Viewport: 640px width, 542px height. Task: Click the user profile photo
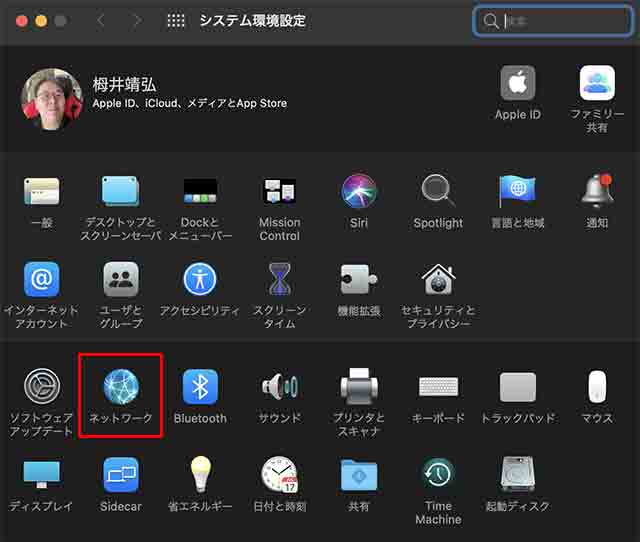52,99
